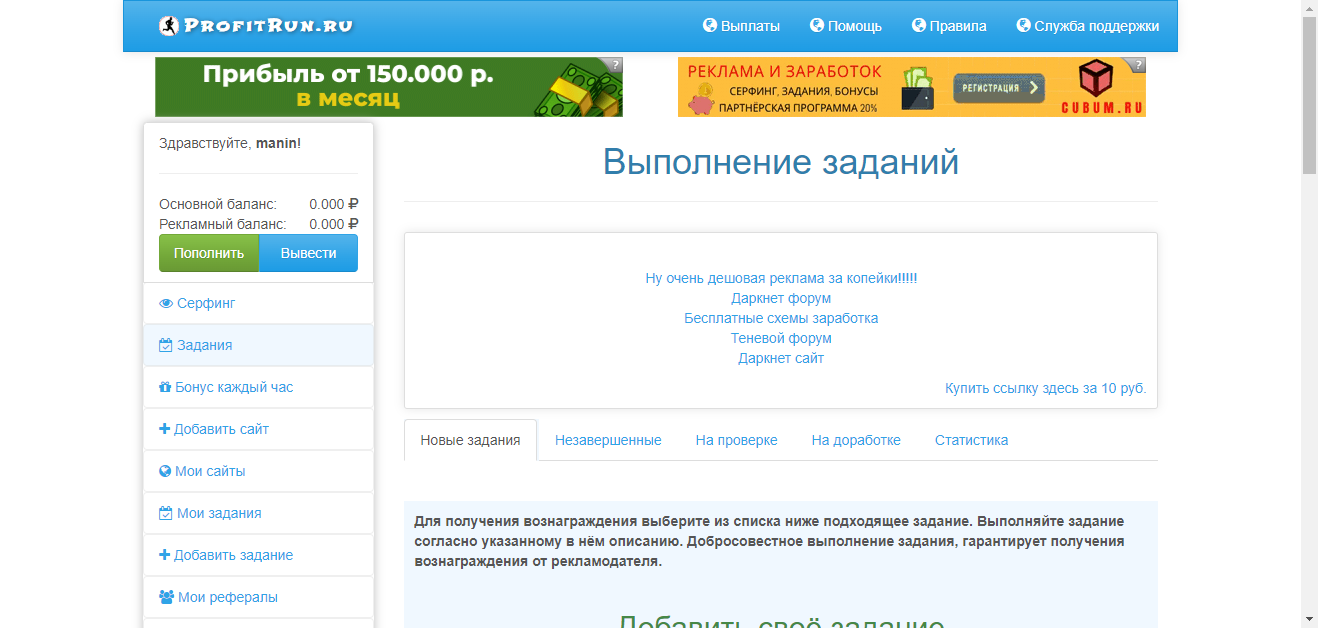The height and width of the screenshot is (628, 1318).
Task: Click the green Пополнить button
Action: point(209,253)
